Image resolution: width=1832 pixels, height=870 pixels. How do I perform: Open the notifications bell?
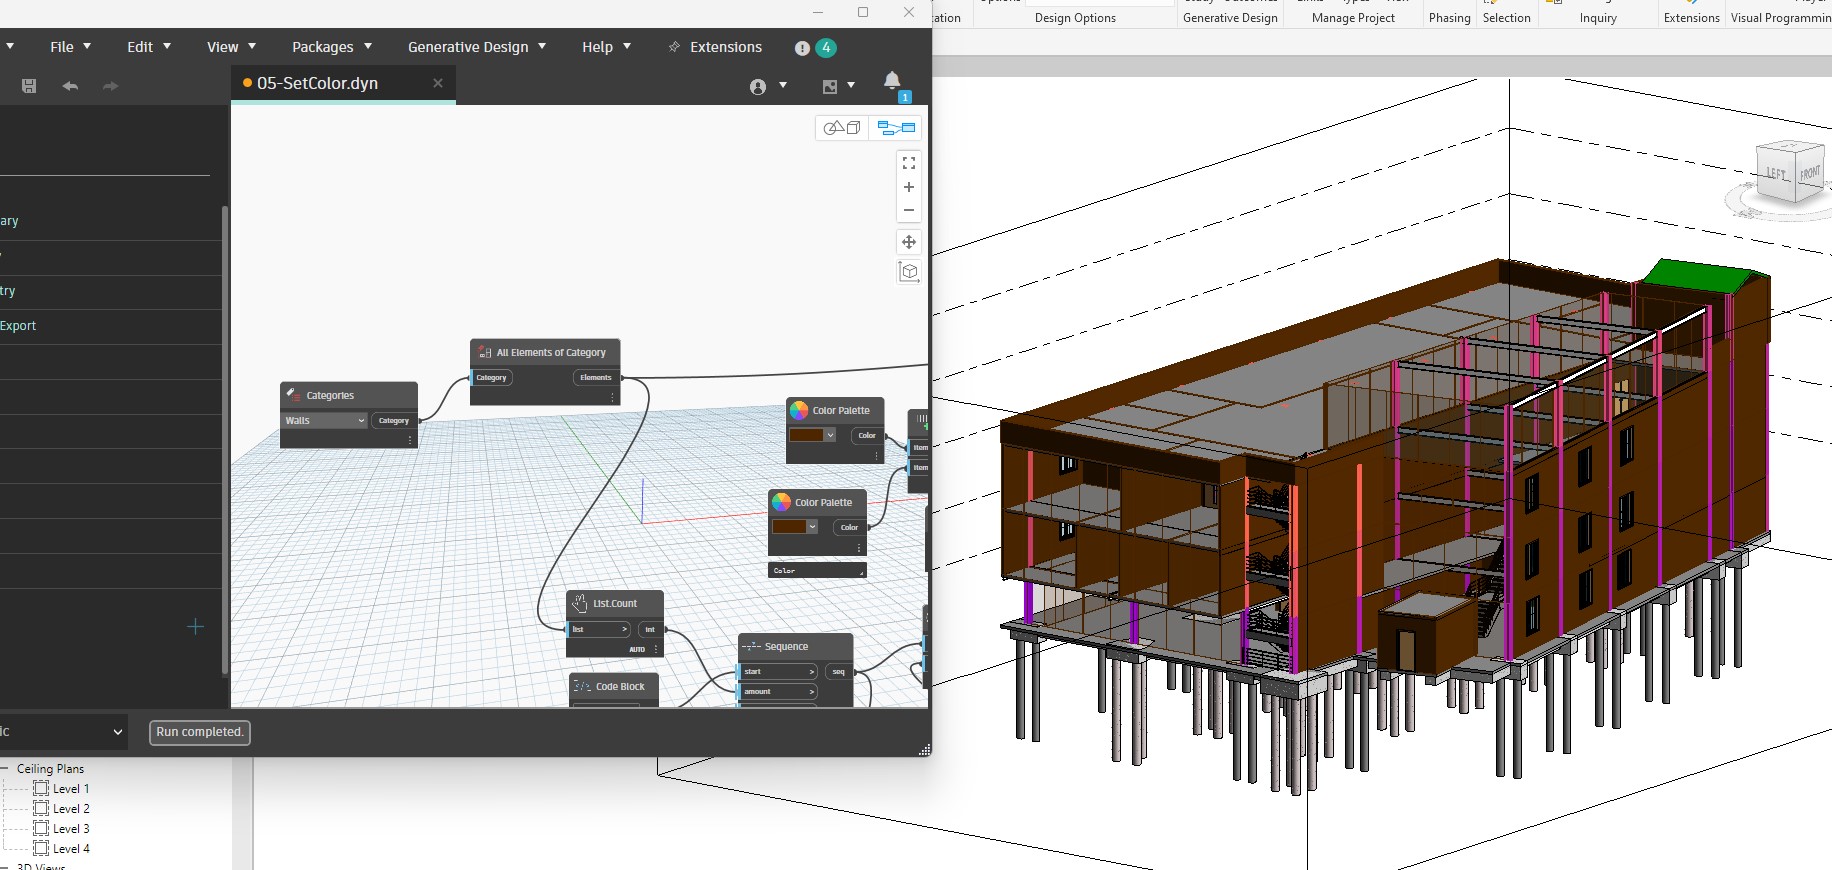point(892,81)
